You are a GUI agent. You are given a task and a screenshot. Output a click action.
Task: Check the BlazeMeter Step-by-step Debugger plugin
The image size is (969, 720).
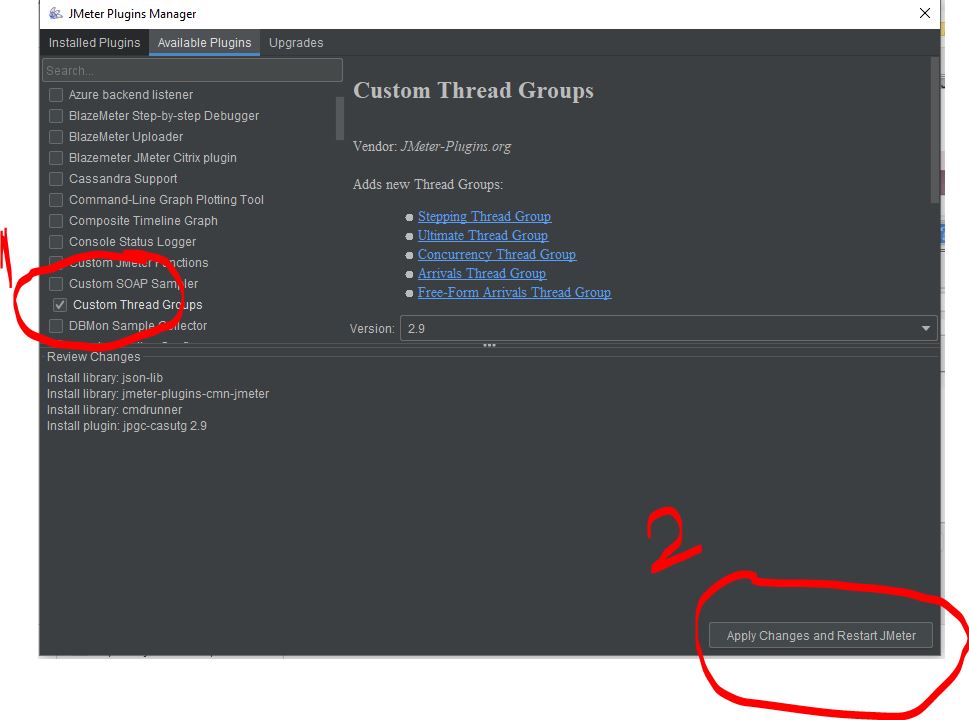(56, 116)
